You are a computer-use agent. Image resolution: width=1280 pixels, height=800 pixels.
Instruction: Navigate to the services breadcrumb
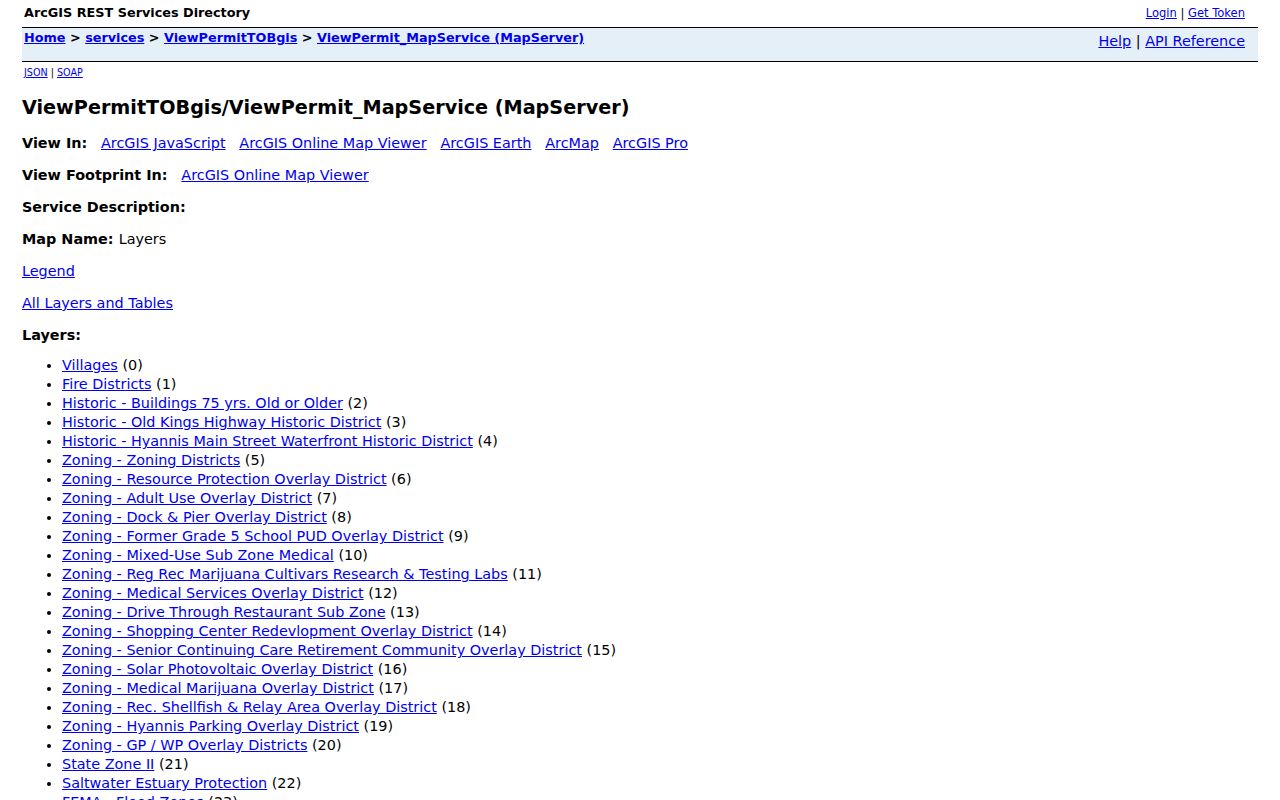point(115,38)
